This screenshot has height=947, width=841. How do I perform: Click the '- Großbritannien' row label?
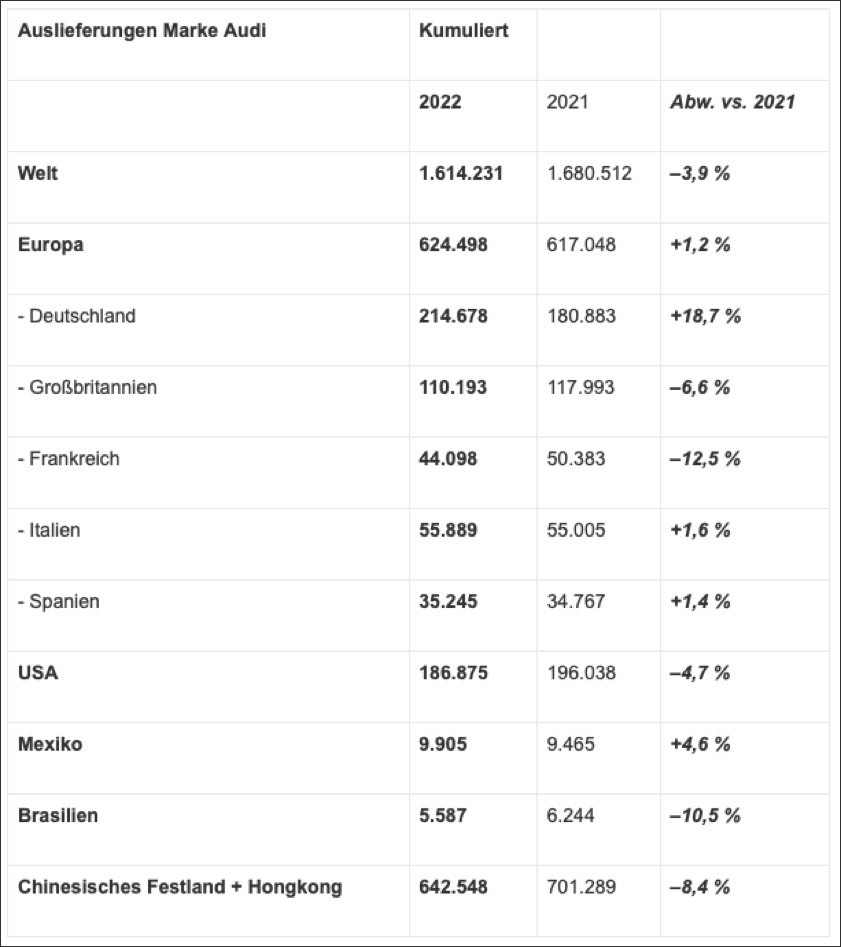point(87,387)
